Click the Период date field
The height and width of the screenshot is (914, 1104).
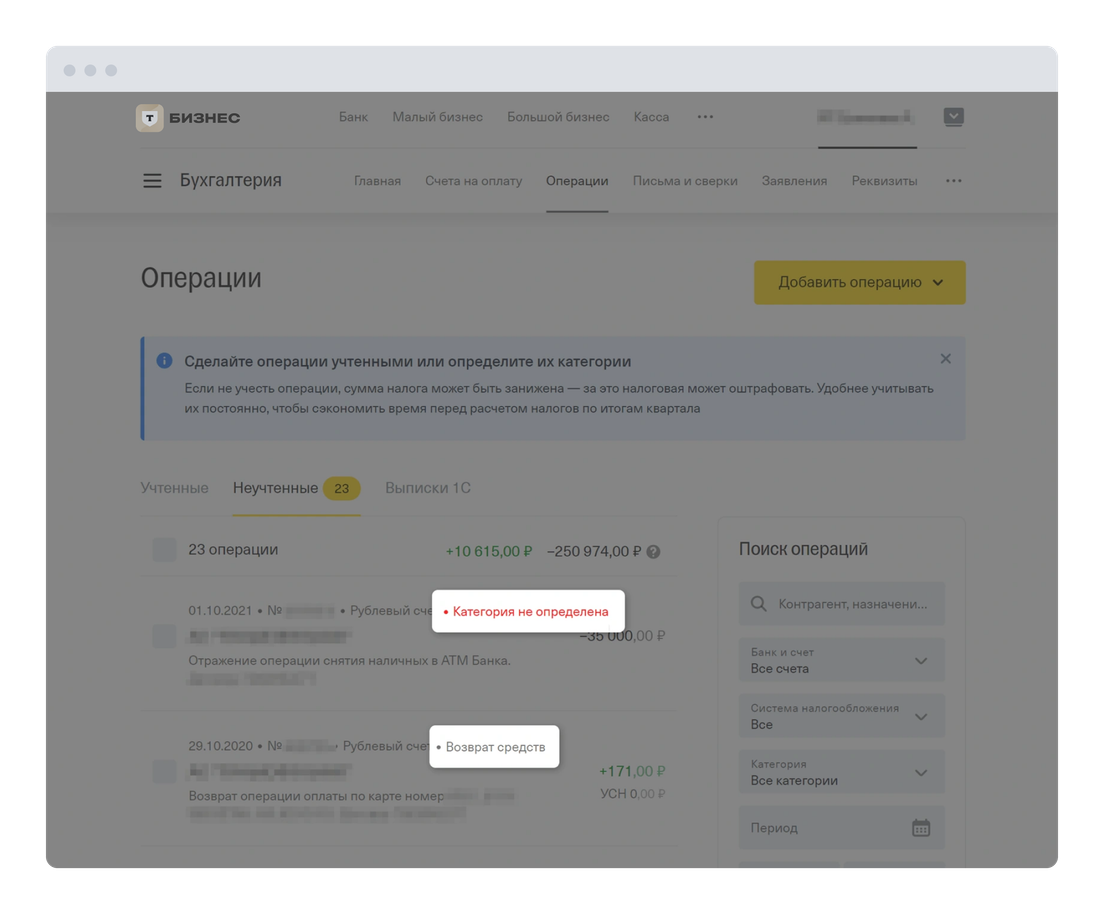(x=841, y=827)
